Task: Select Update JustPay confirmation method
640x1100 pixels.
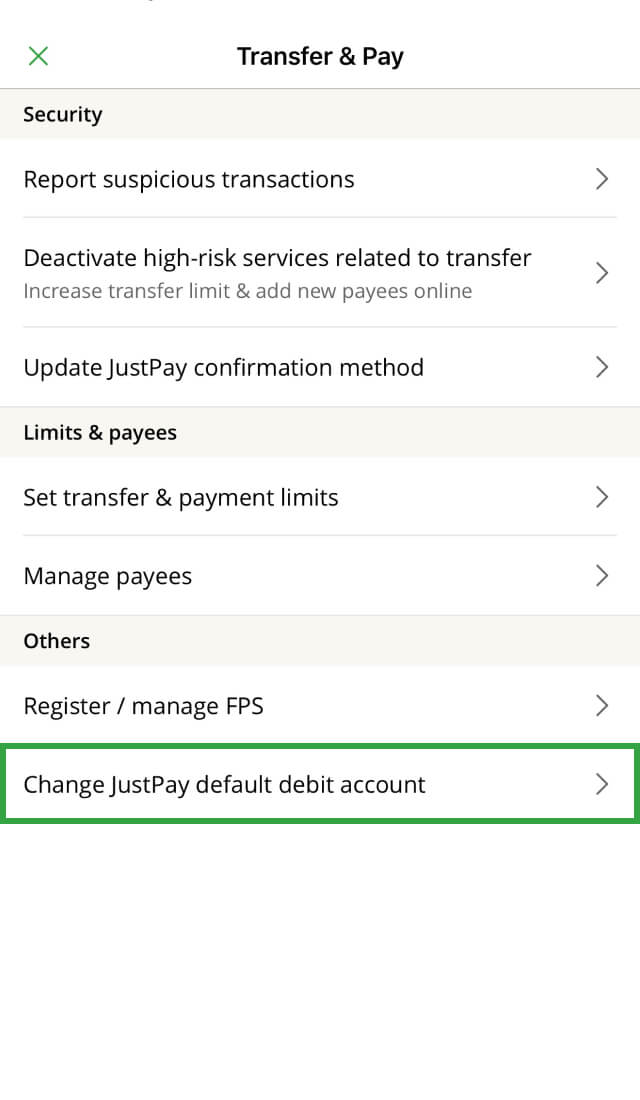Action: click(x=320, y=367)
